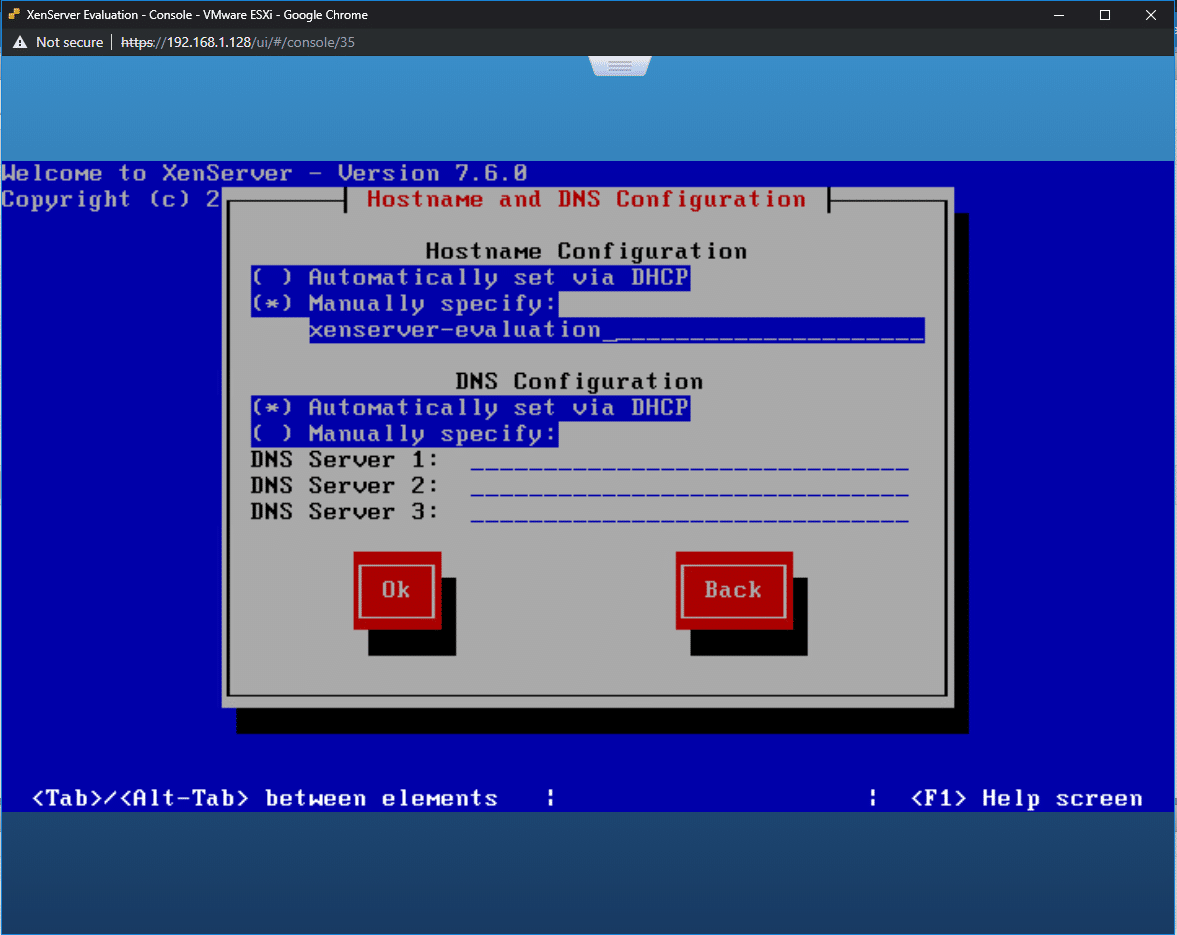
Task: Click the xenserver-evaluation hostname input field
Action: click(x=616, y=330)
